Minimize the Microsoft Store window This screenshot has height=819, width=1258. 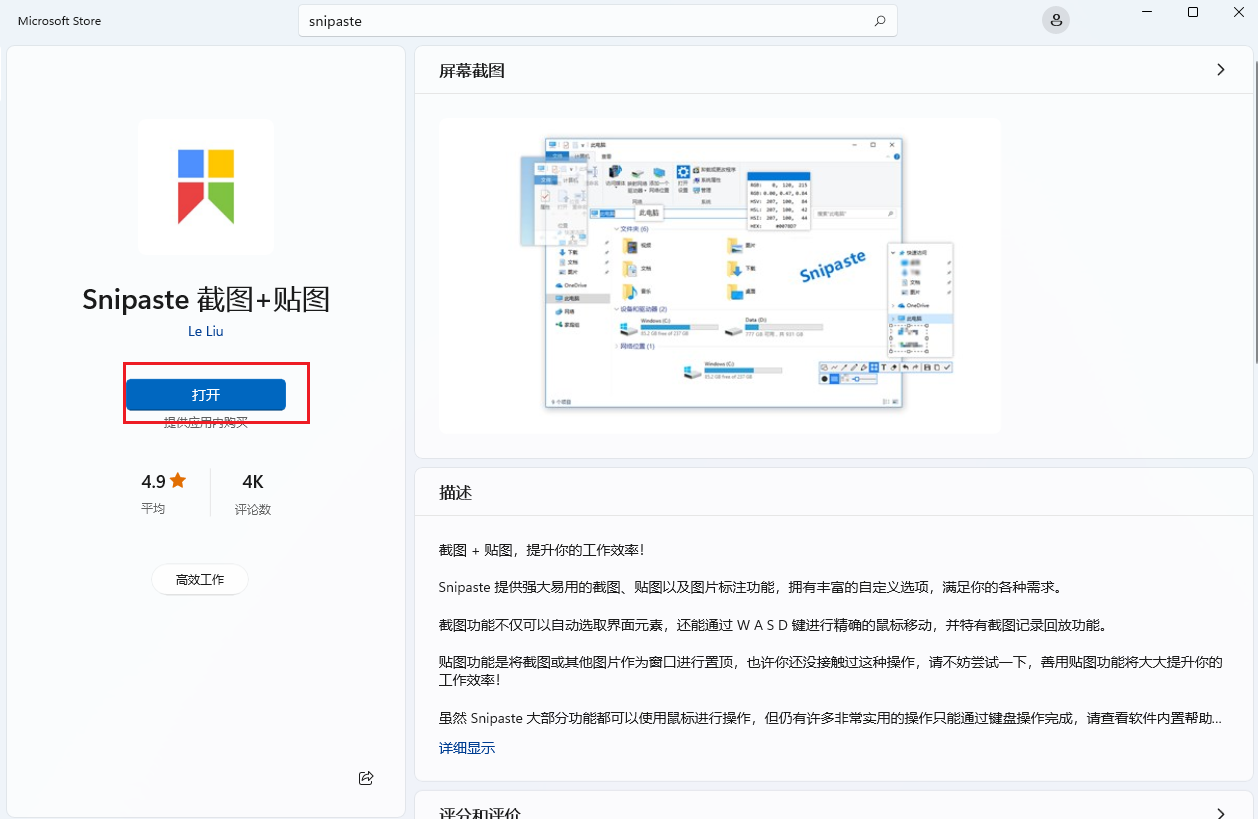click(x=1146, y=12)
